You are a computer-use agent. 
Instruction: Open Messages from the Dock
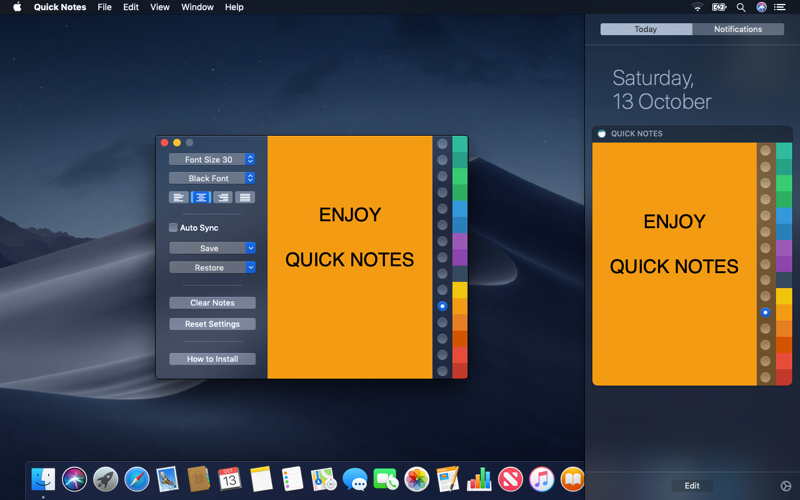tap(355, 480)
